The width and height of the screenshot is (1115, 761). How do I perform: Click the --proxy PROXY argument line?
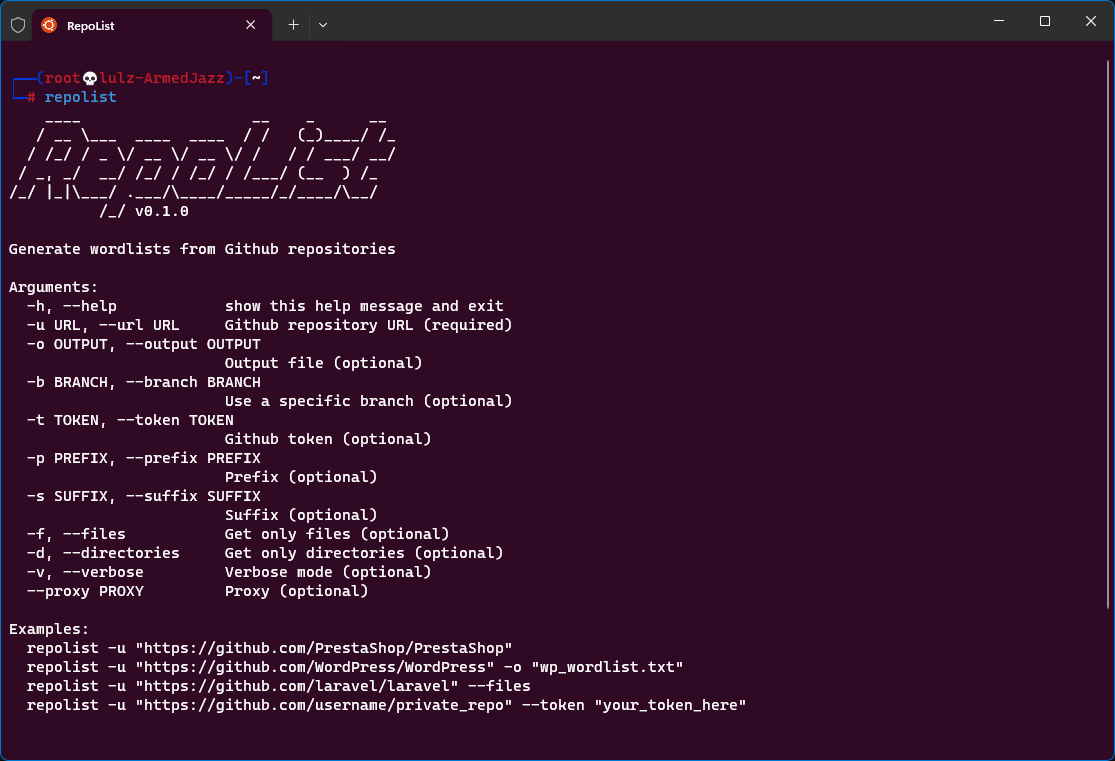pos(85,591)
